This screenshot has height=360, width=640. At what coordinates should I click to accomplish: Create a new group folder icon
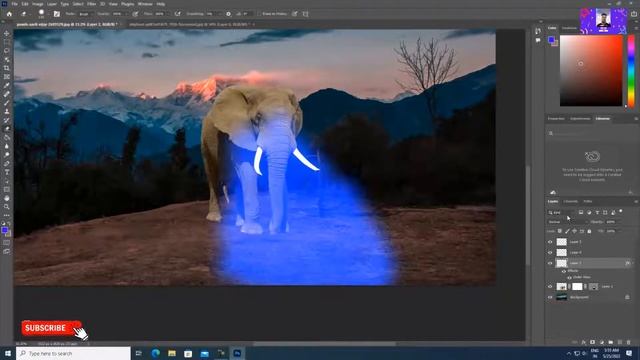pos(610,342)
